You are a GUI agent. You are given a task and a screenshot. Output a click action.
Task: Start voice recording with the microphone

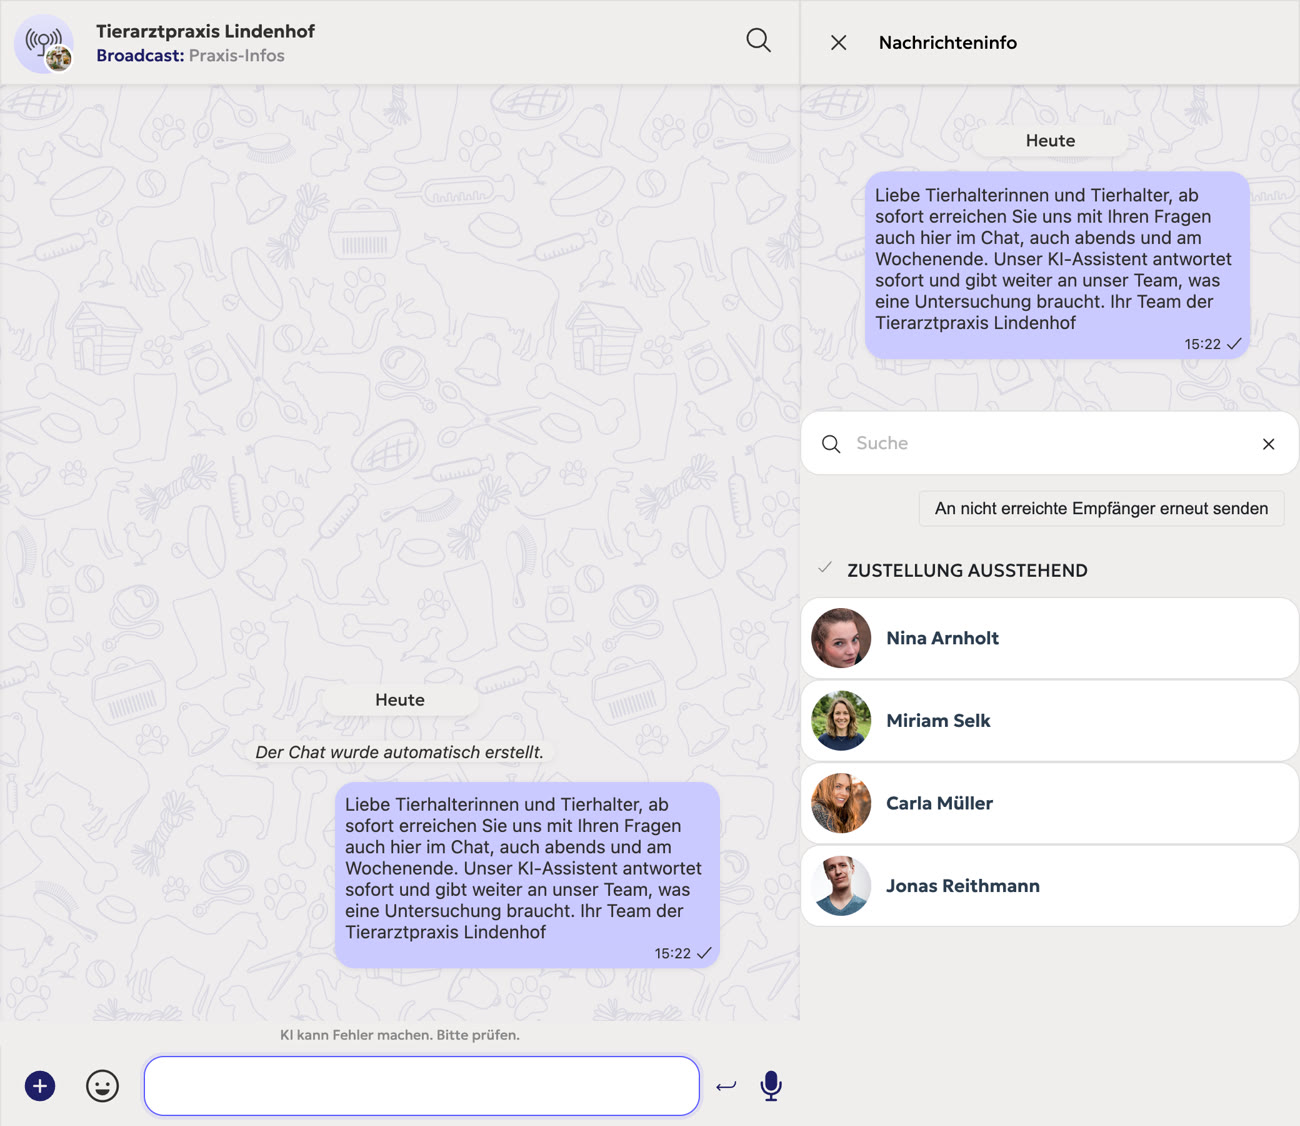(771, 1086)
